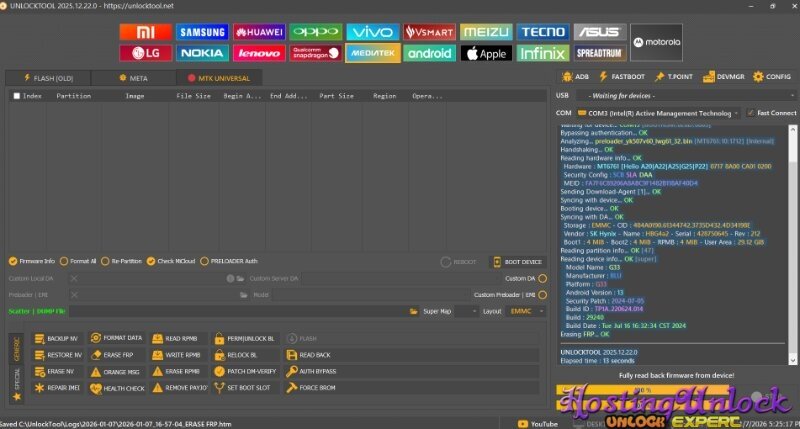
Task: Toggle the Fast Connect checkbox
Action: [750, 113]
